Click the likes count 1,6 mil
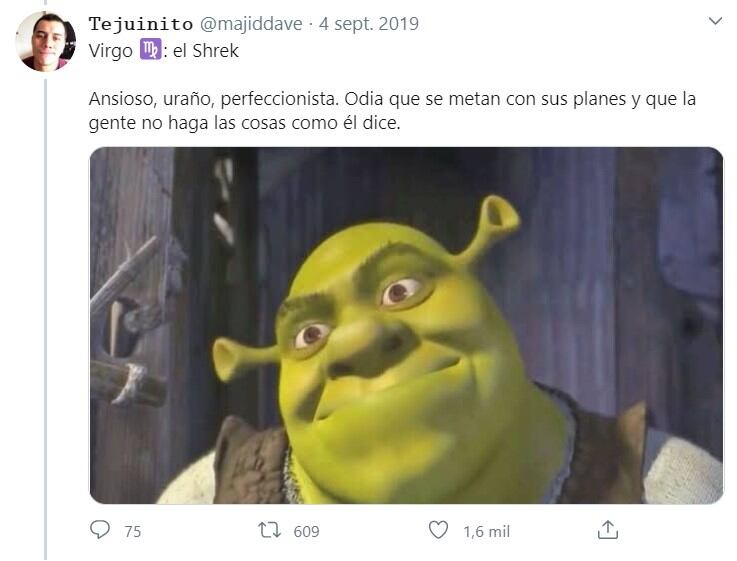 [x=486, y=531]
